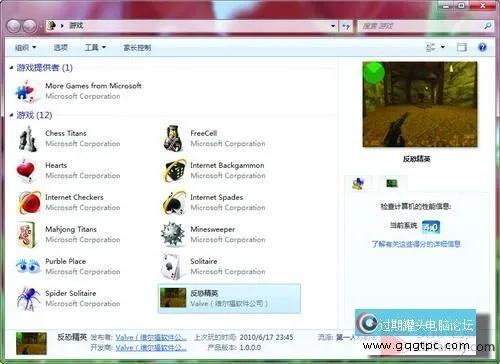Select the Chess Titans title text
Screen dimensions: 500x364
tap(66, 133)
